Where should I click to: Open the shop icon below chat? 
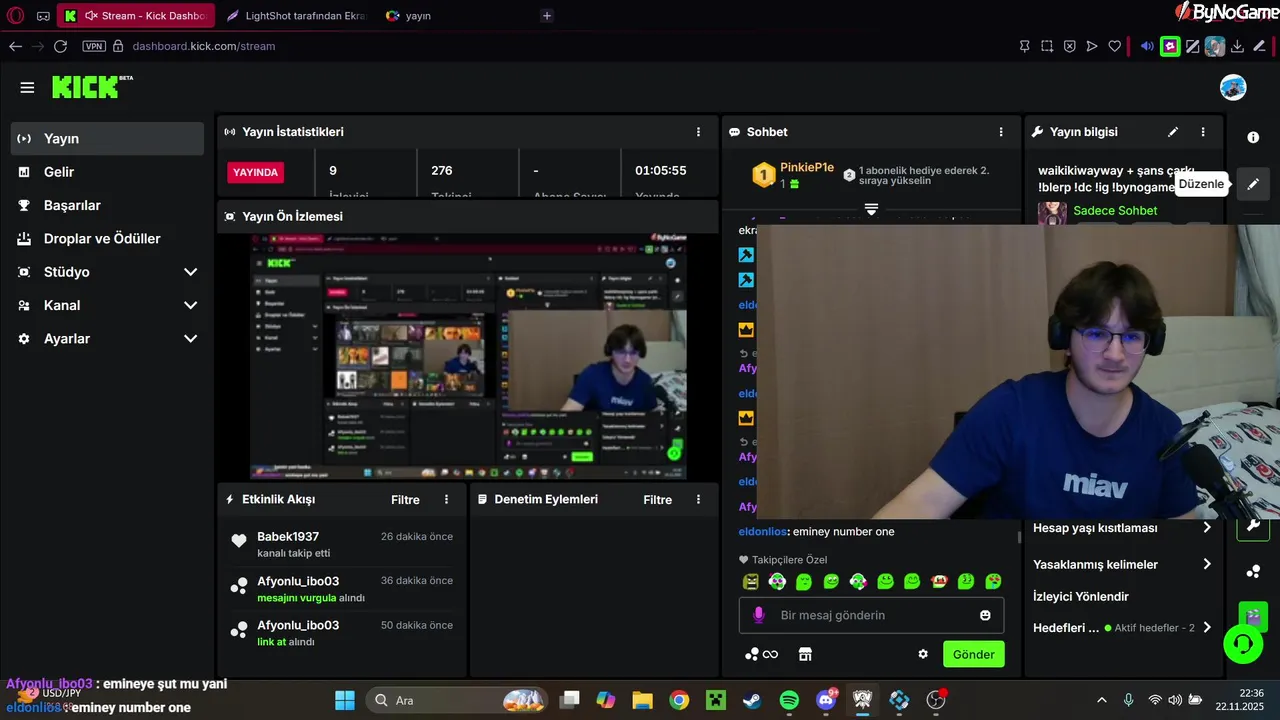coord(805,654)
